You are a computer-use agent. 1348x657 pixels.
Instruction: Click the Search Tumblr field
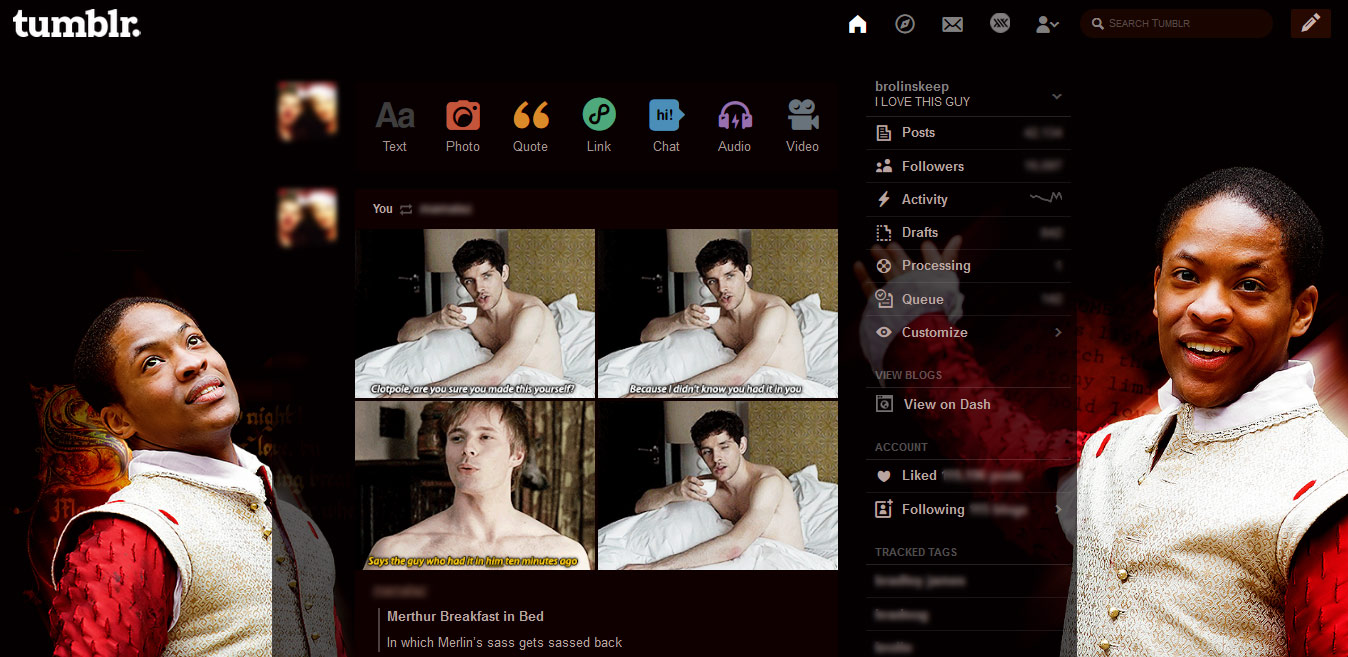(x=1176, y=23)
